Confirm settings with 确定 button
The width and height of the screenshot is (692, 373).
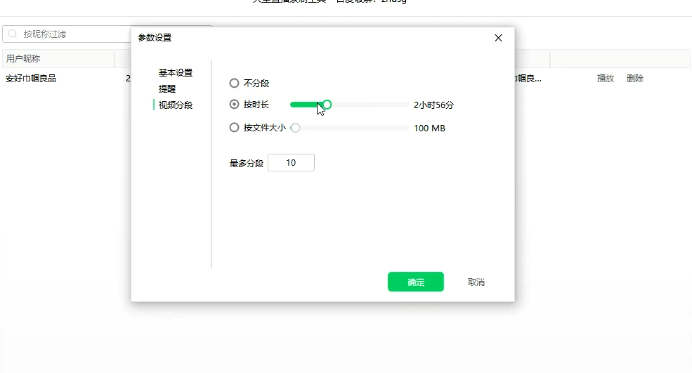tap(416, 282)
